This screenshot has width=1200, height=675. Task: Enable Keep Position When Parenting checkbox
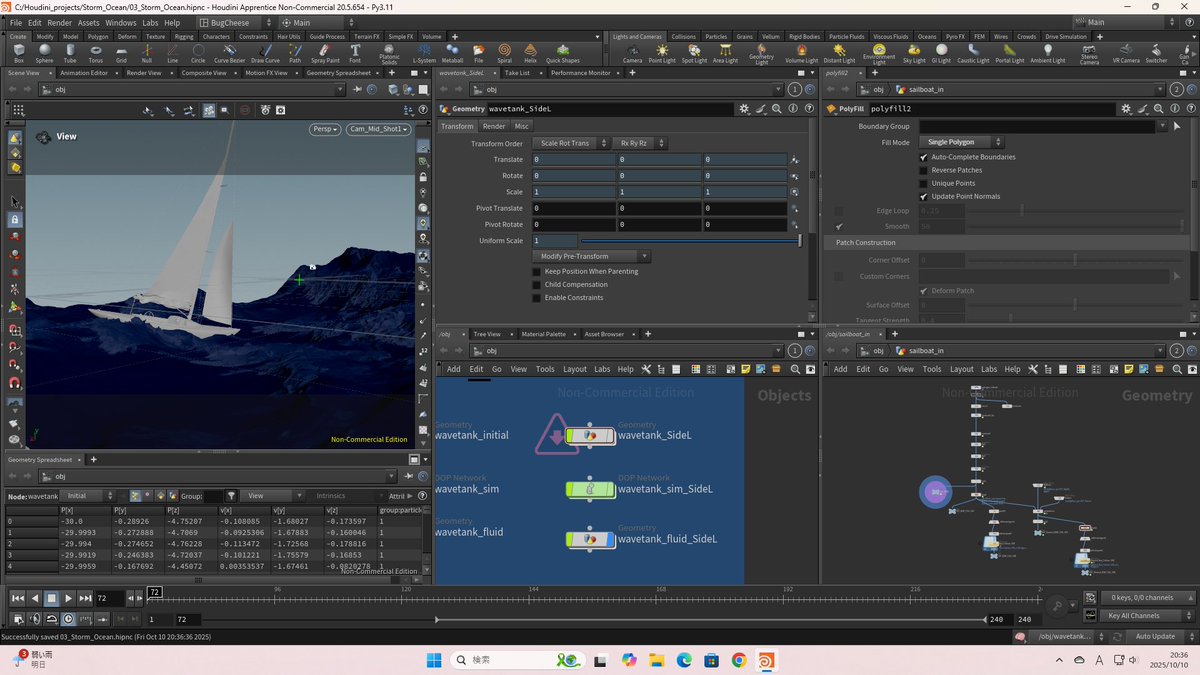point(537,271)
